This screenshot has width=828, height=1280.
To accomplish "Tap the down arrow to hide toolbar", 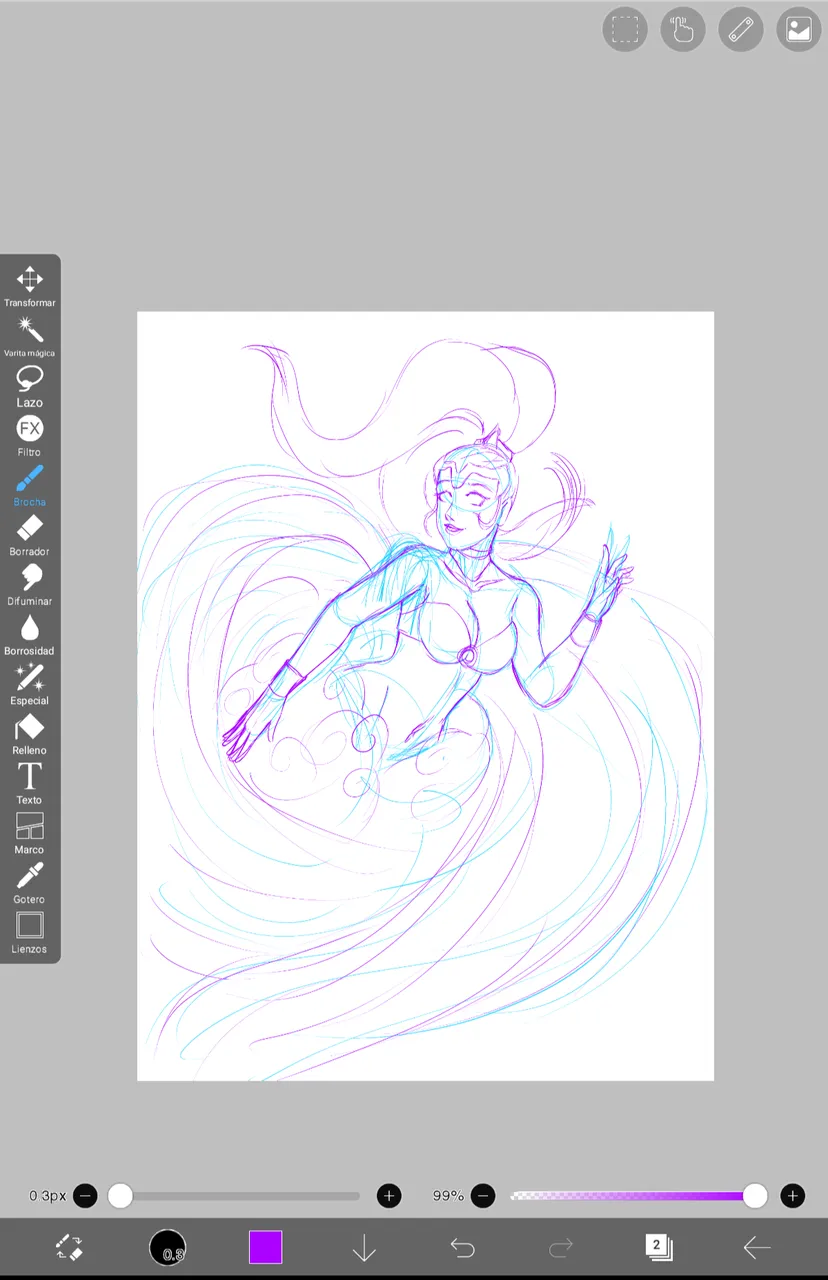I will click(364, 1247).
